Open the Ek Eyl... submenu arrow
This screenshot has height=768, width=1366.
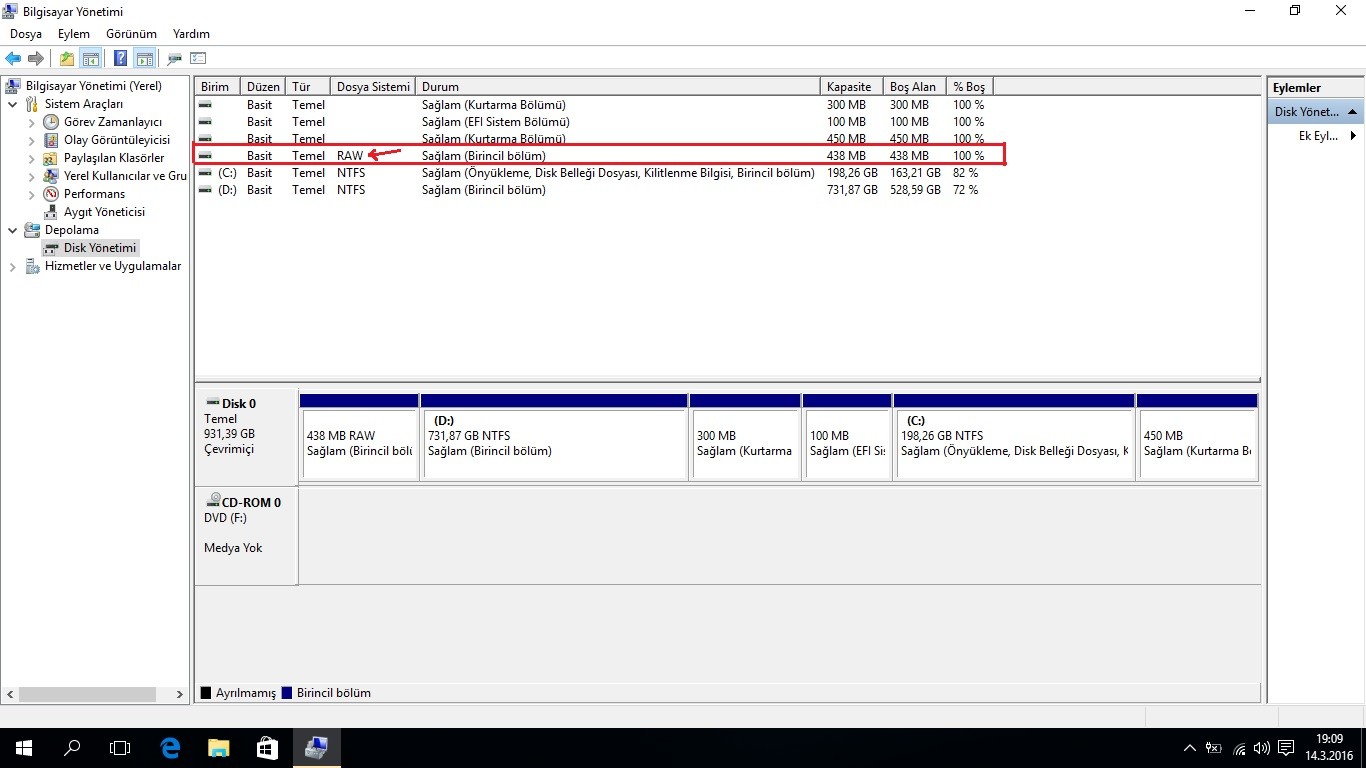1353,136
